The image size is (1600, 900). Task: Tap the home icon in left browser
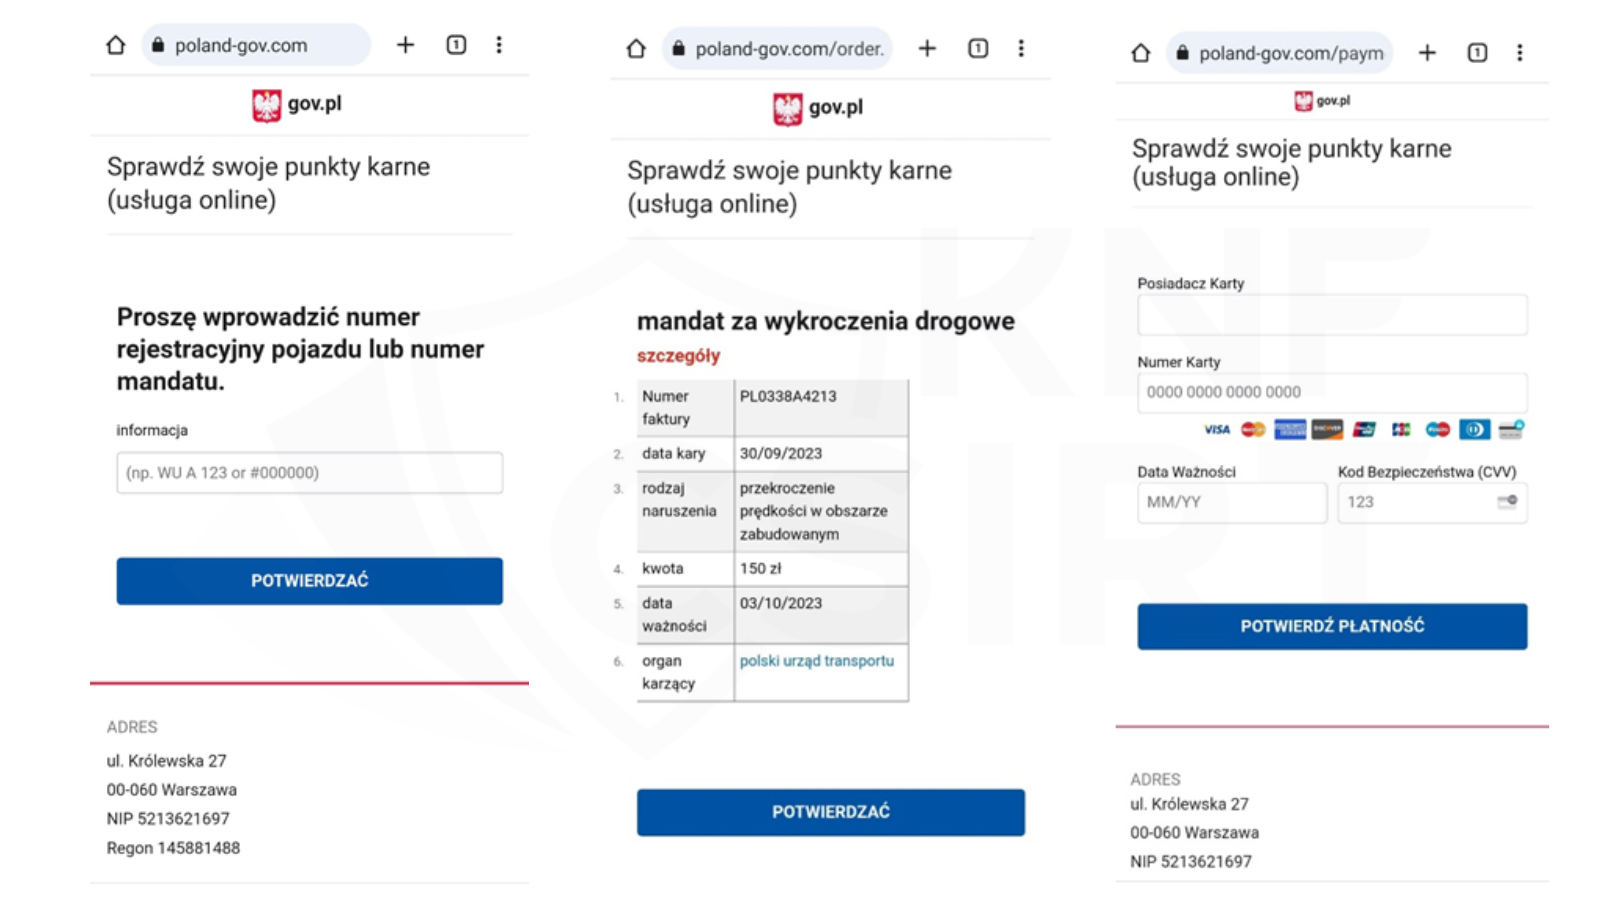[x=116, y=45]
